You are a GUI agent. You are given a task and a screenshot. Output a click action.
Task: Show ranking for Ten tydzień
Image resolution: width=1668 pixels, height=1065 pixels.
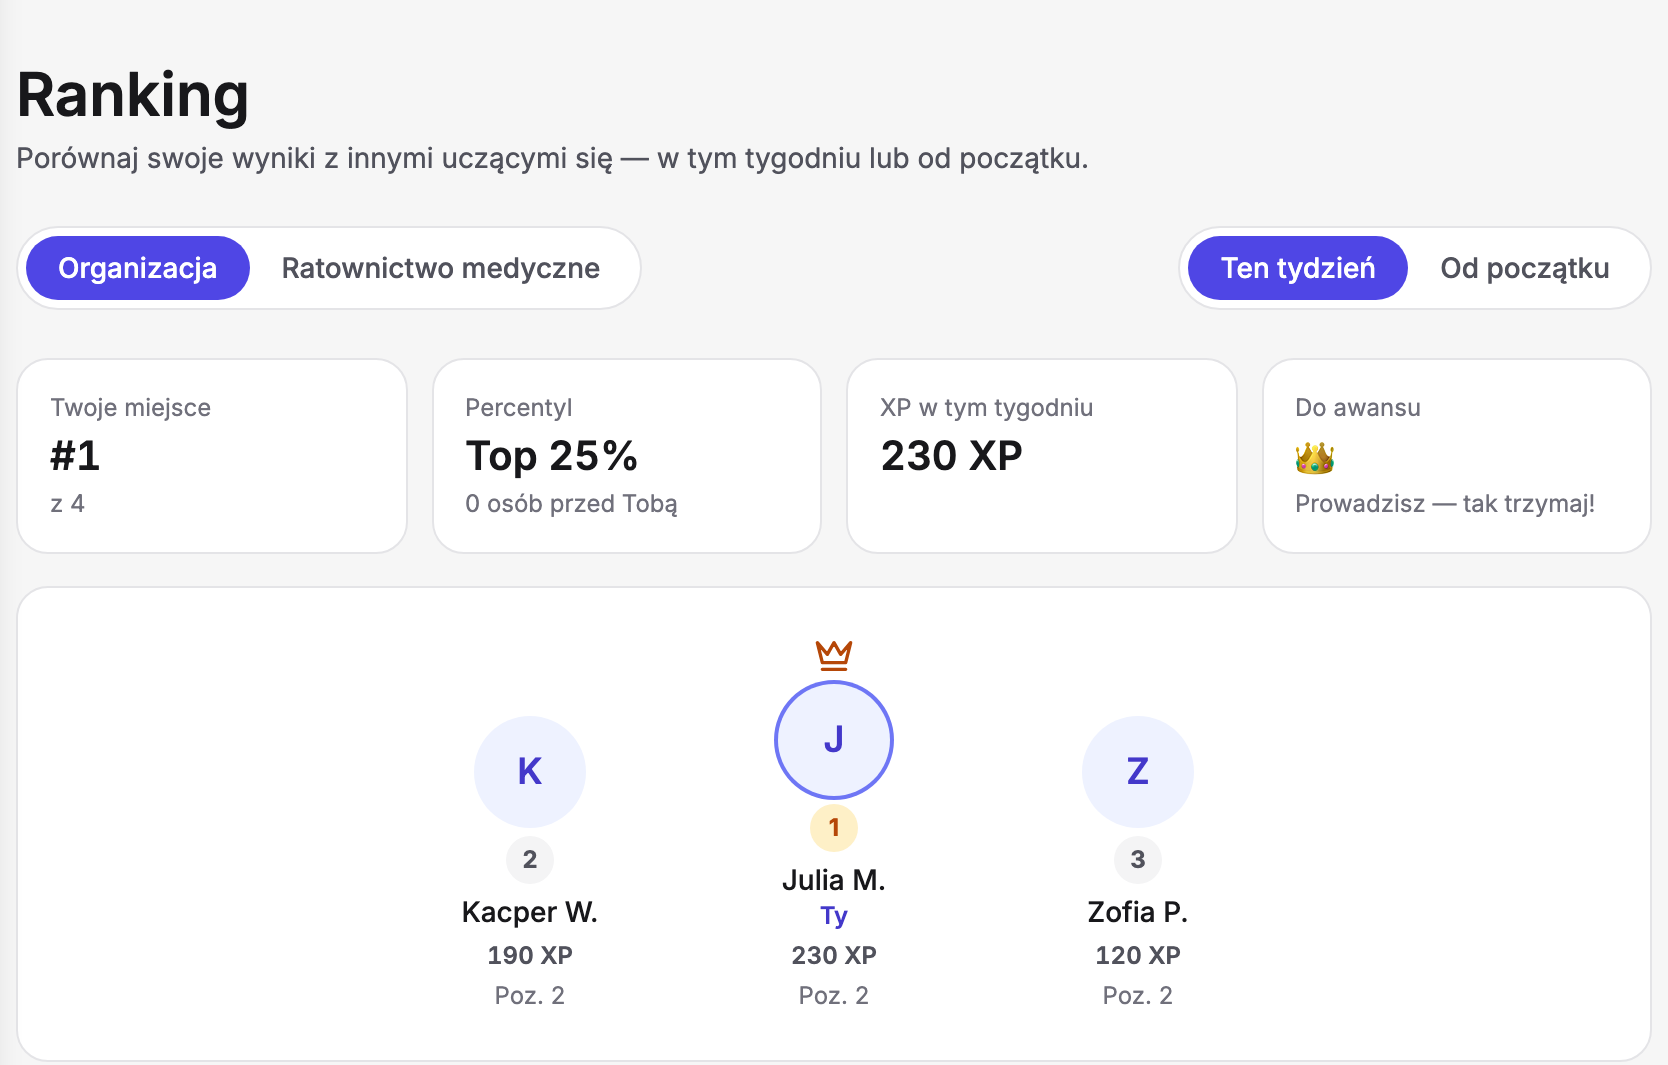1298,268
